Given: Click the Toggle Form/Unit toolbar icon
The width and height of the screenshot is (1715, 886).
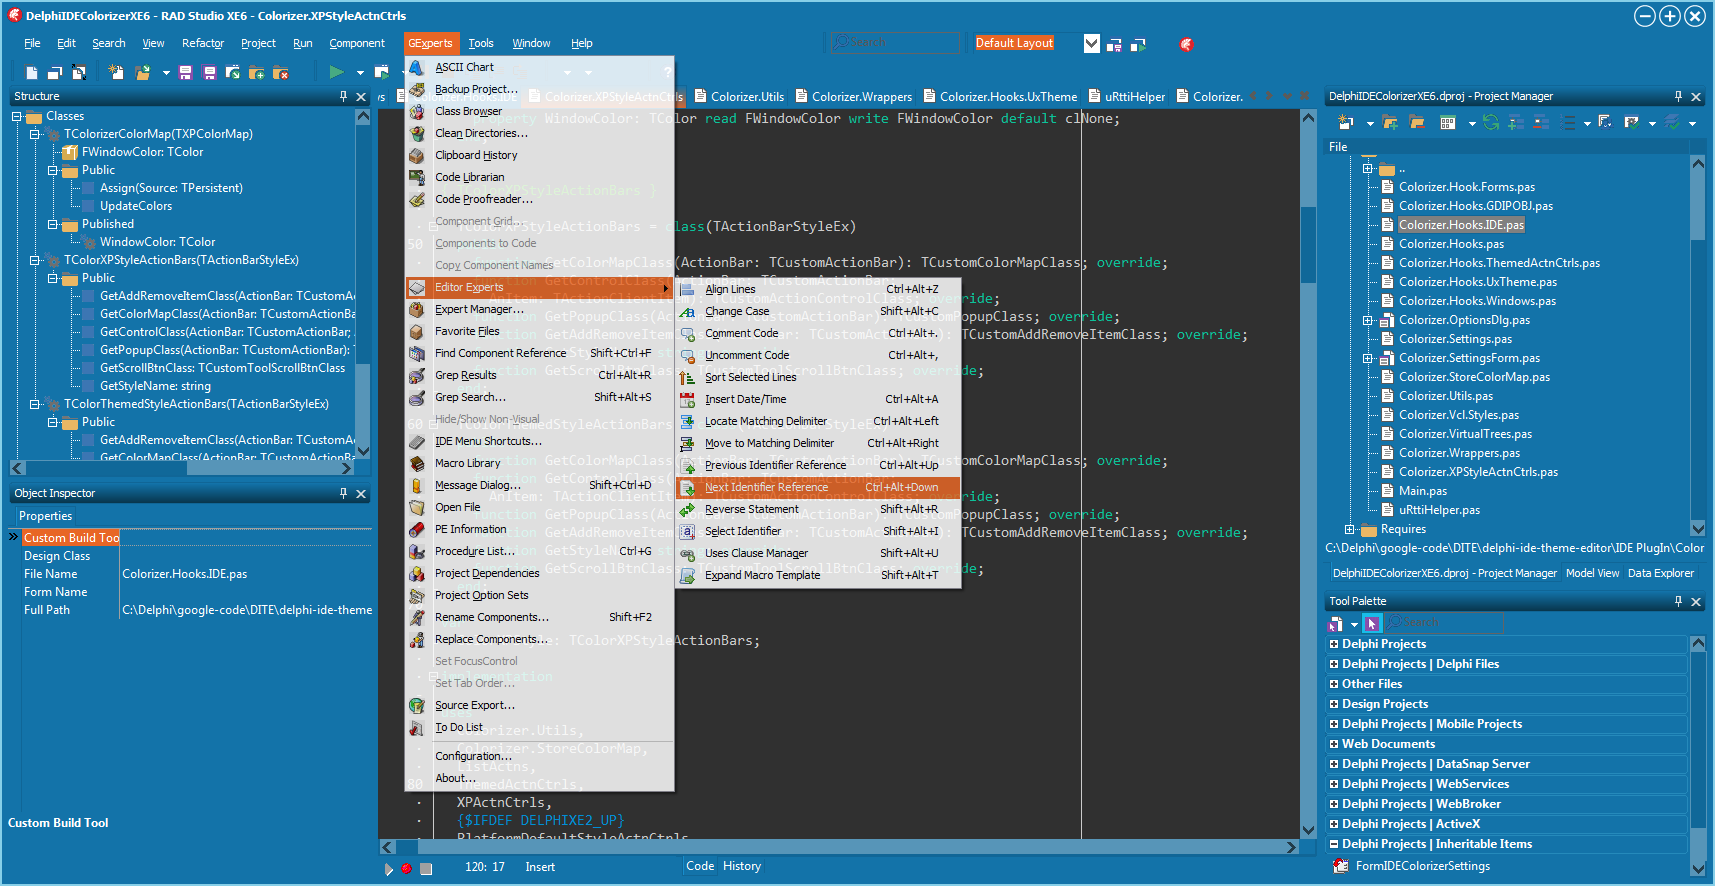Looking at the screenshot, I should click(x=79, y=72).
